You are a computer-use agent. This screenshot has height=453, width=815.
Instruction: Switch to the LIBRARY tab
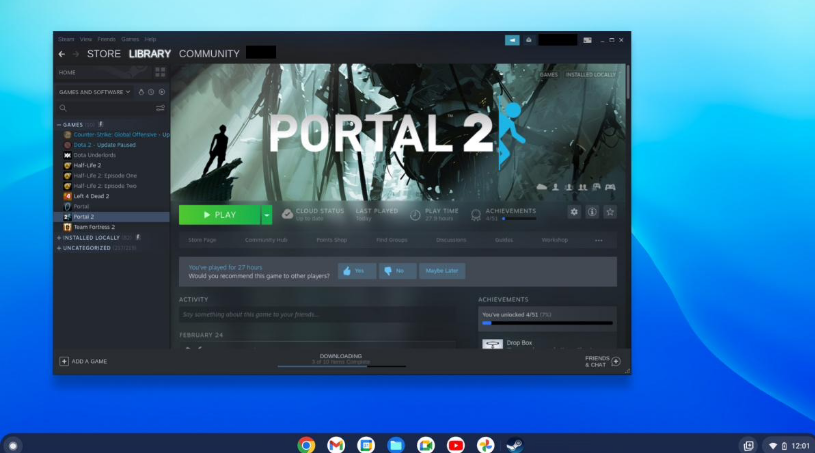[150, 54]
